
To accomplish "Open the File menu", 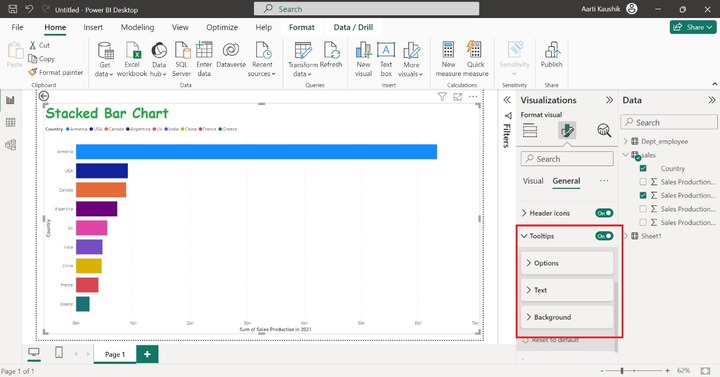I will (17, 27).
